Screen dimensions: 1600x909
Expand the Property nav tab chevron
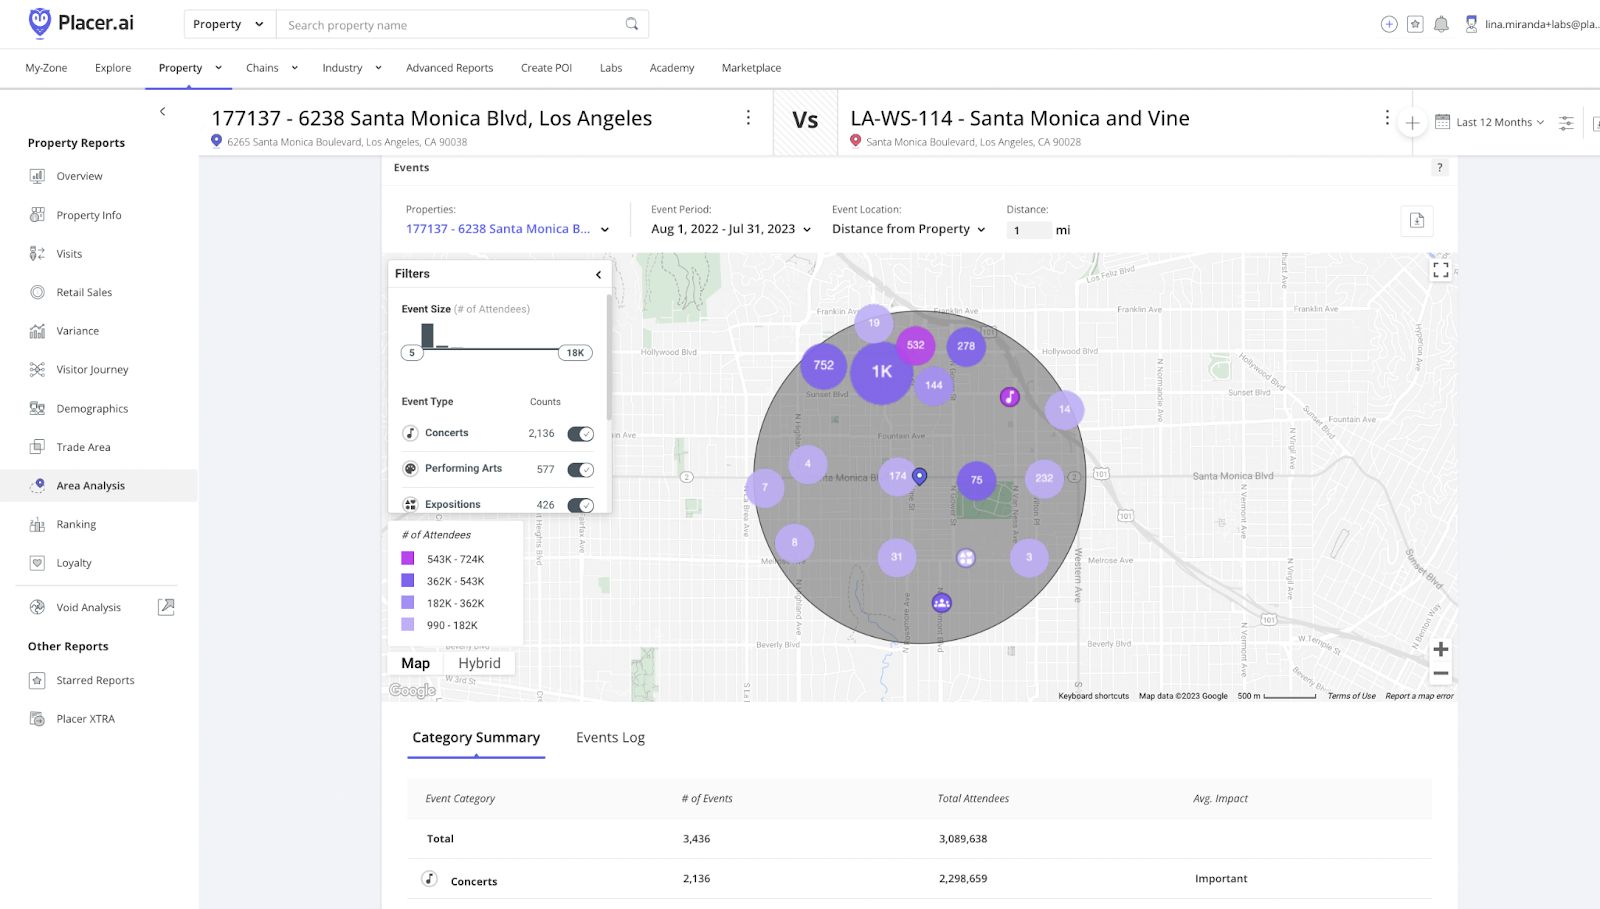tap(218, 68)
